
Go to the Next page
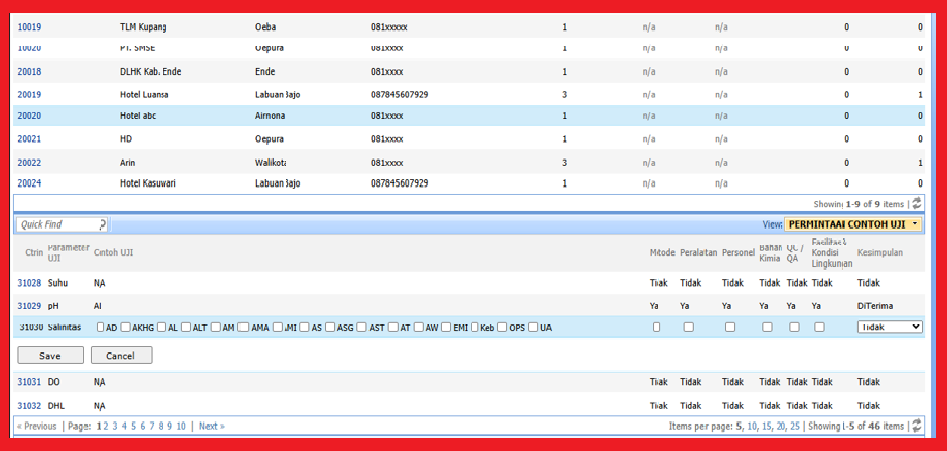(x=211, y=426)
